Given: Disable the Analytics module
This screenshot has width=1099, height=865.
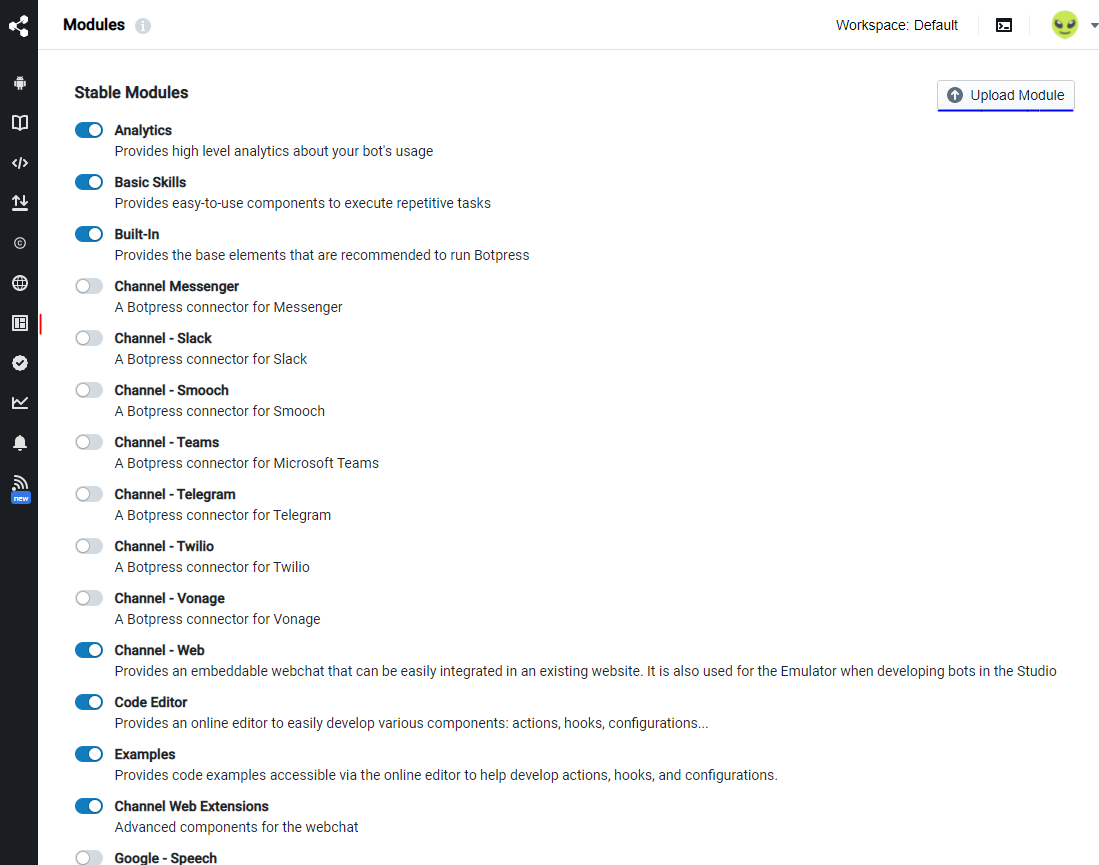Looking at the screenshot, I should [89, 130].
